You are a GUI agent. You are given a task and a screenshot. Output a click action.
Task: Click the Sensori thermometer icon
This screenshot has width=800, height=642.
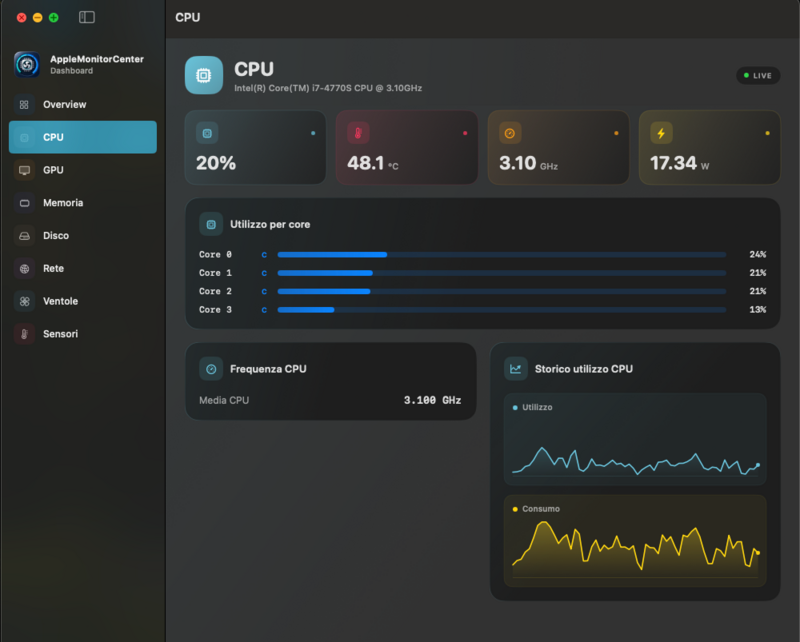[x=24, y=334]
